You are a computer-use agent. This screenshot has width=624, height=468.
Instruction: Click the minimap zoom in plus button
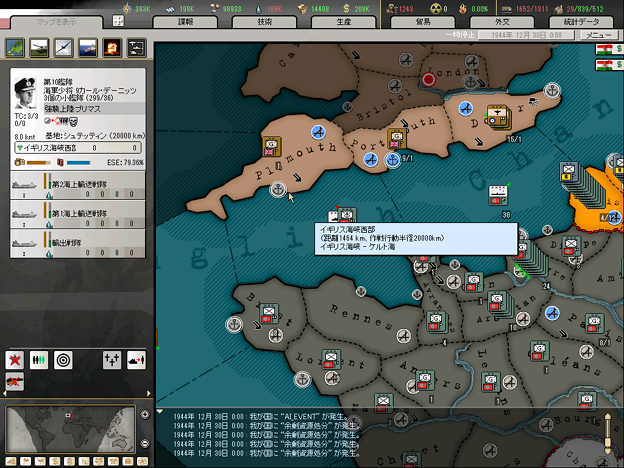[x=145, y=414]
